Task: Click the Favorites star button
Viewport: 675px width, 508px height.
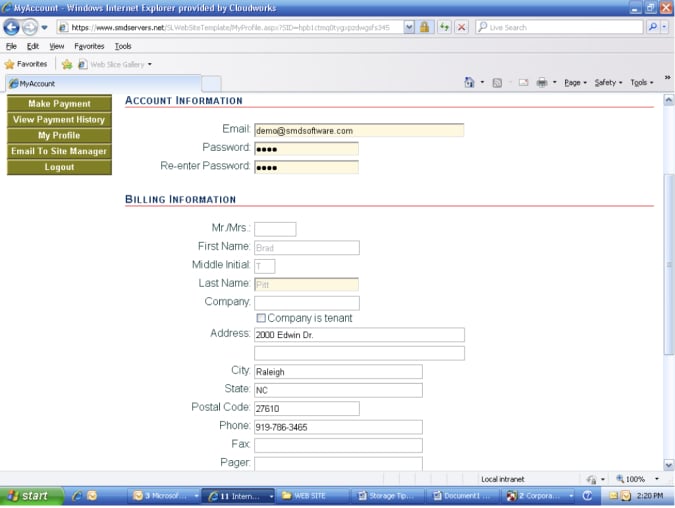Action: tap(26, 64)
